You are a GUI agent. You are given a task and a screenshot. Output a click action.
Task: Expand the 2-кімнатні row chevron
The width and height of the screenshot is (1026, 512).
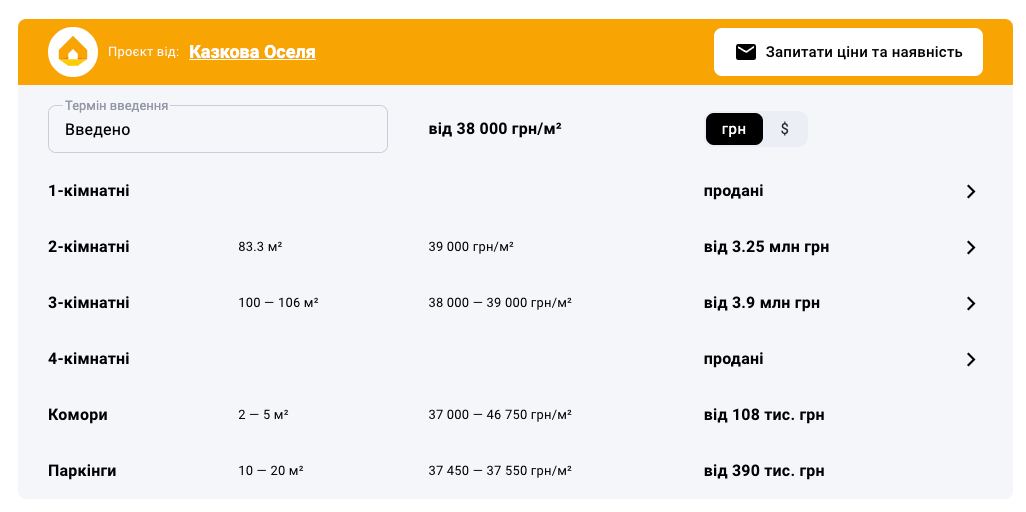[970, 247]
